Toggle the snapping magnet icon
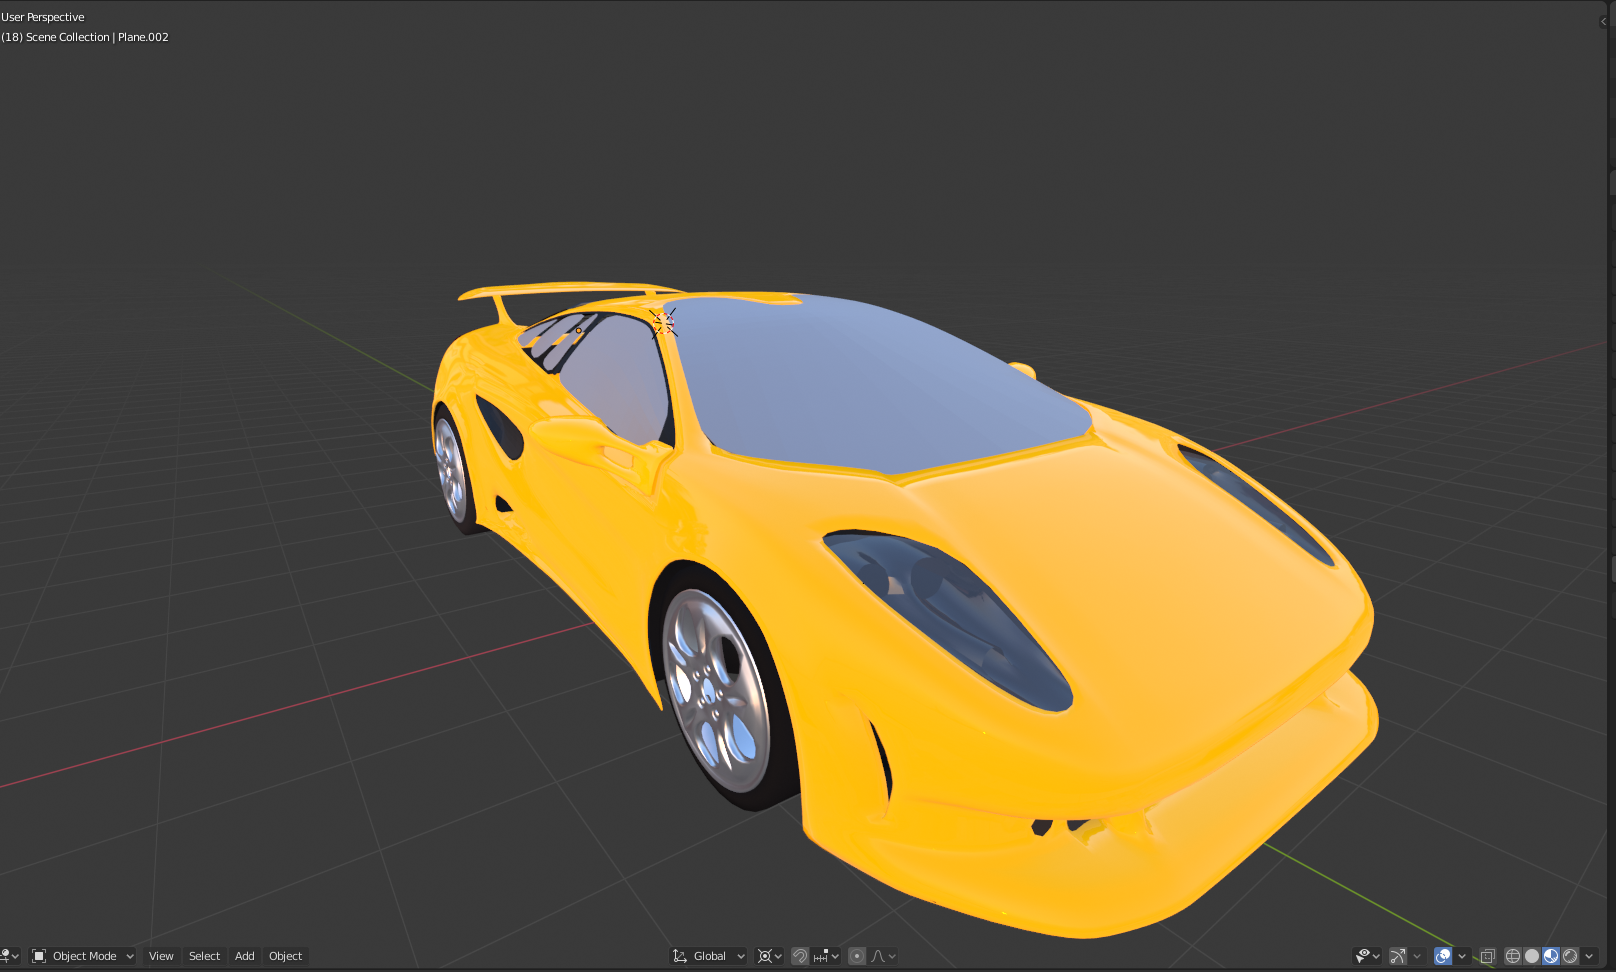The image size is (1616, 972). (x=800, y=956)
